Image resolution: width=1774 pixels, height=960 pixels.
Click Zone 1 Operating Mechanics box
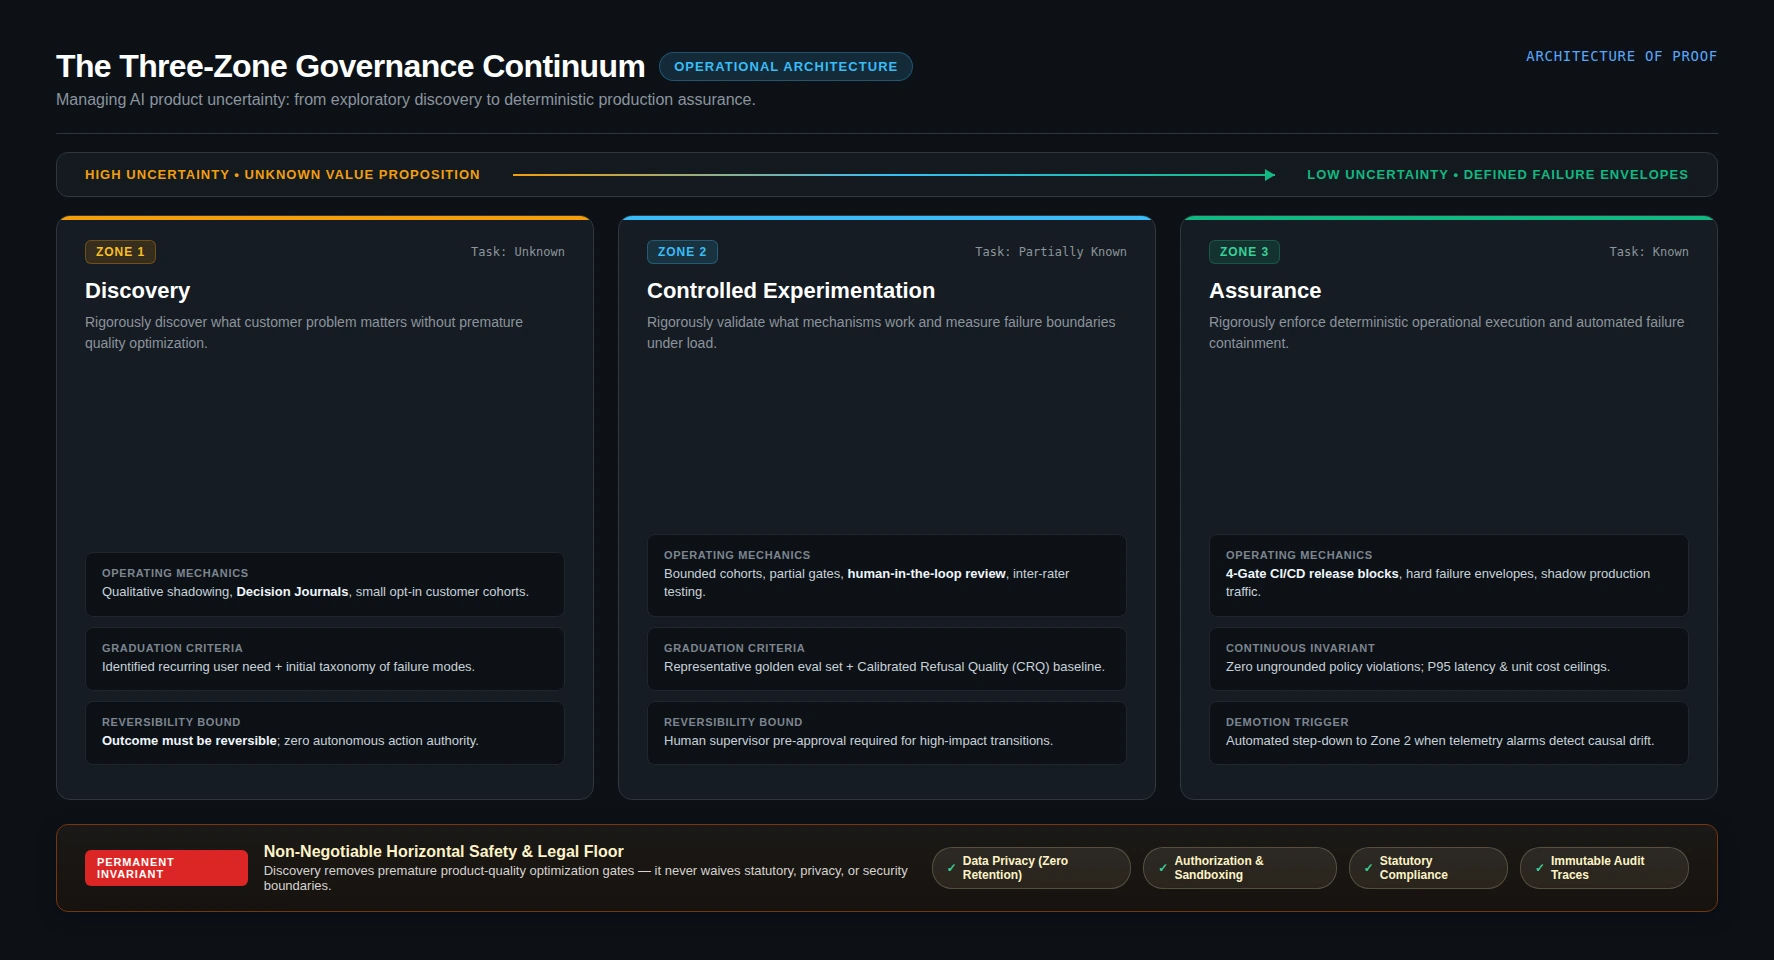325,584
